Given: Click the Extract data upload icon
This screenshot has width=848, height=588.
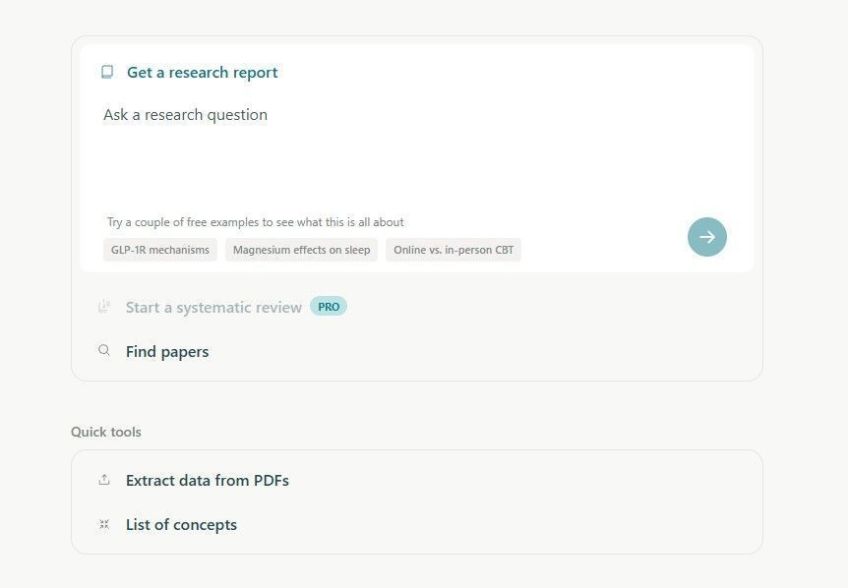Looking at the screenshot, I should coord(104,480).
